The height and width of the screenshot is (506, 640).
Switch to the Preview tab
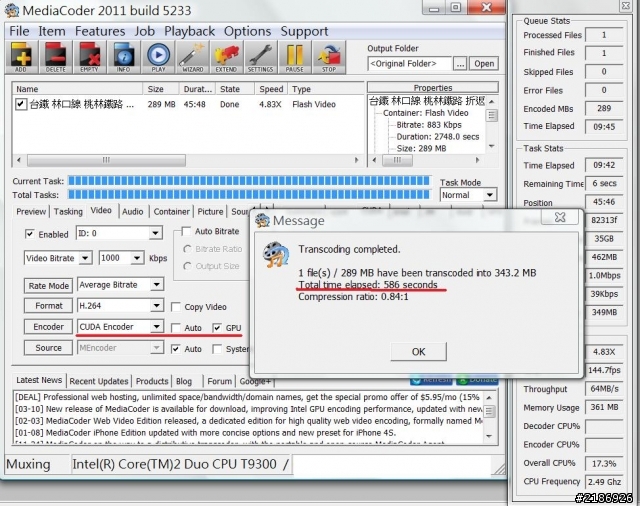pyautogui.click(x=31, y=212)
